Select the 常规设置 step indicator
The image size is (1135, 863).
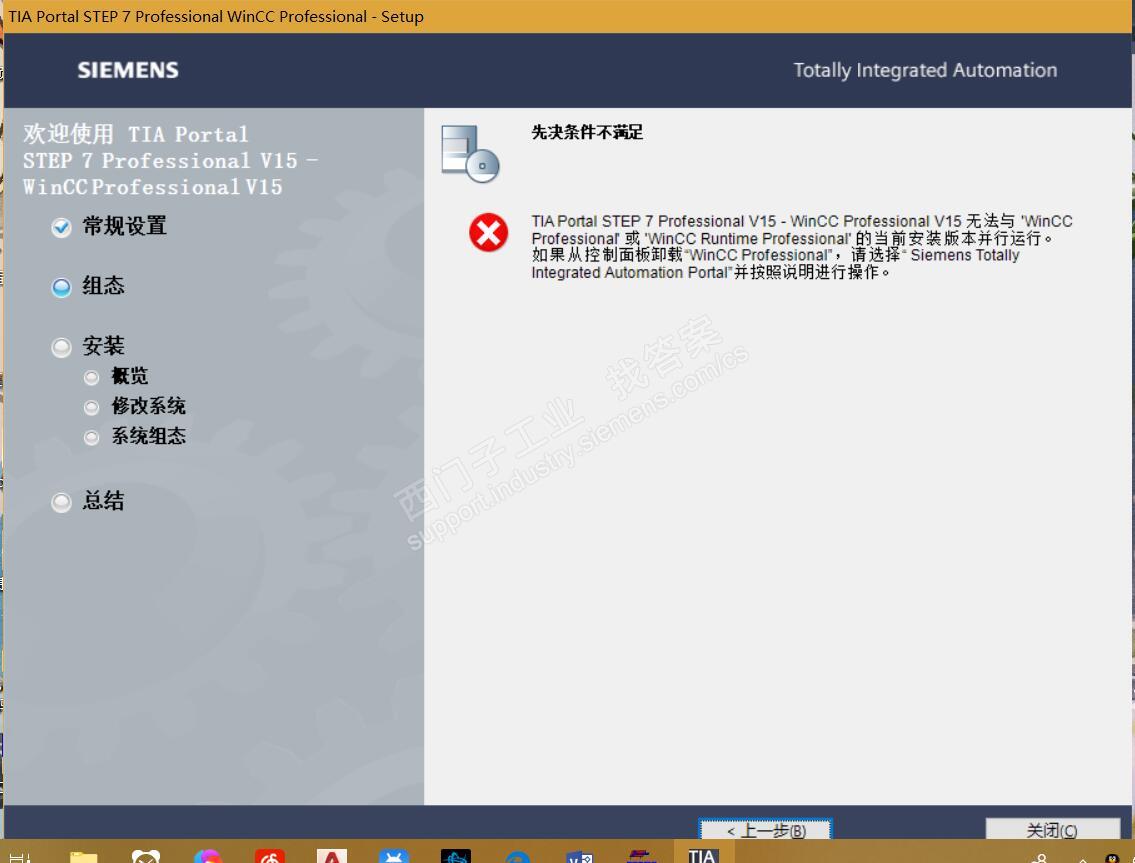[62, 227]
